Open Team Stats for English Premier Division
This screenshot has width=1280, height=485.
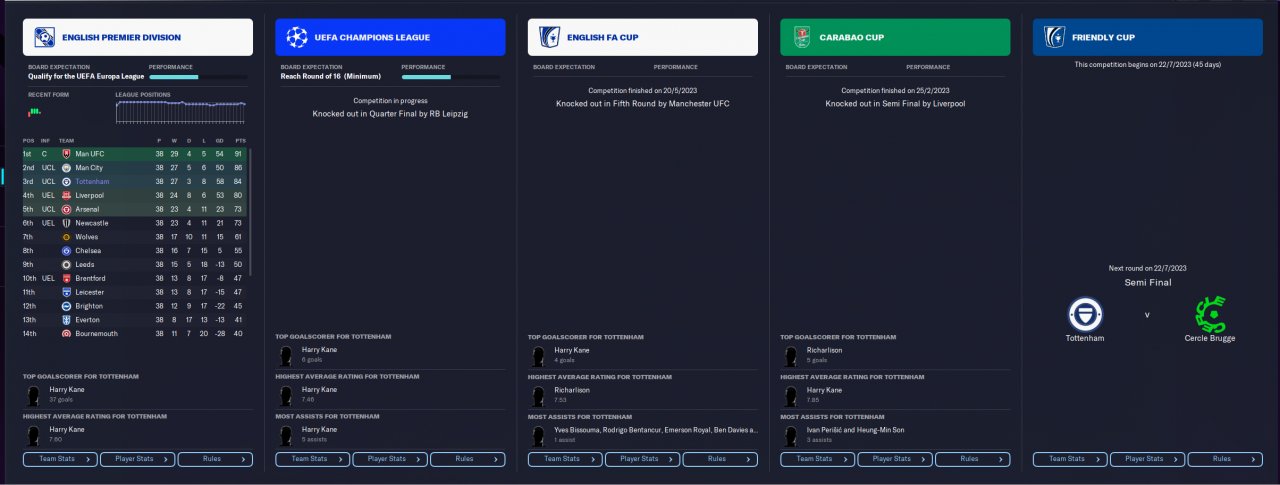pyautogui.click(x=60, y=459)
